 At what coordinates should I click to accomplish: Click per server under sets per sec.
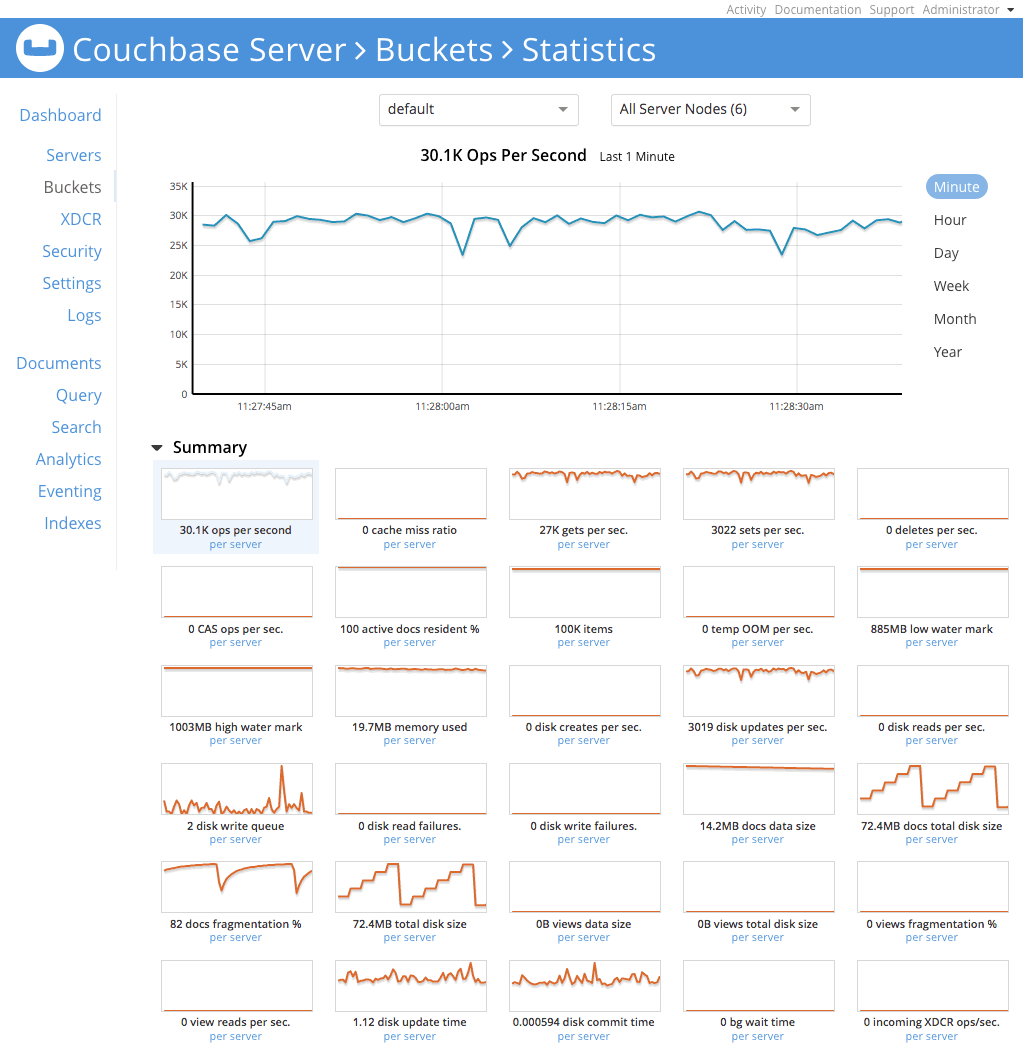[x=758, y=544]
